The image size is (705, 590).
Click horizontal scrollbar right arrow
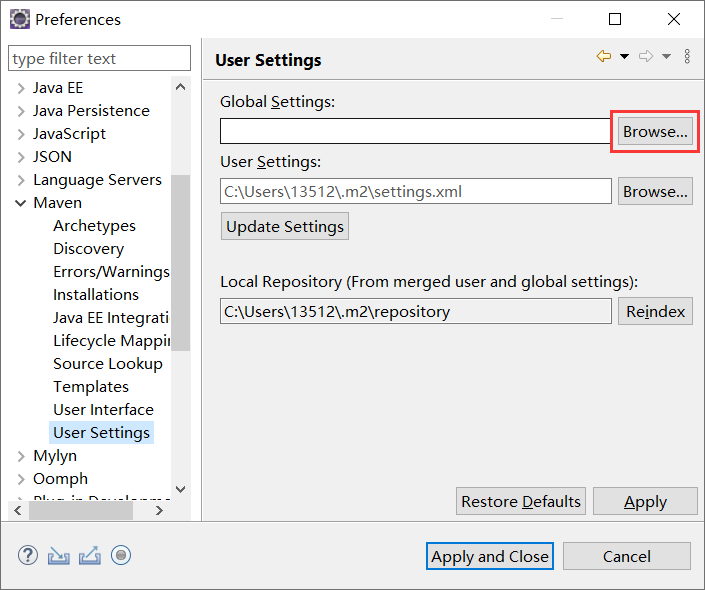click(x=159, y=510)
